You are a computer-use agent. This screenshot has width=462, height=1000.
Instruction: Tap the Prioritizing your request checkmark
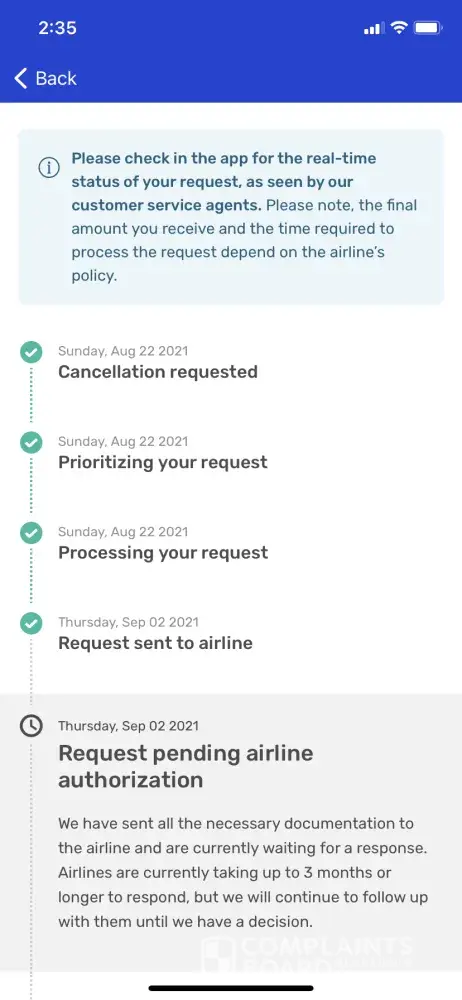click(x=31, y=442)
